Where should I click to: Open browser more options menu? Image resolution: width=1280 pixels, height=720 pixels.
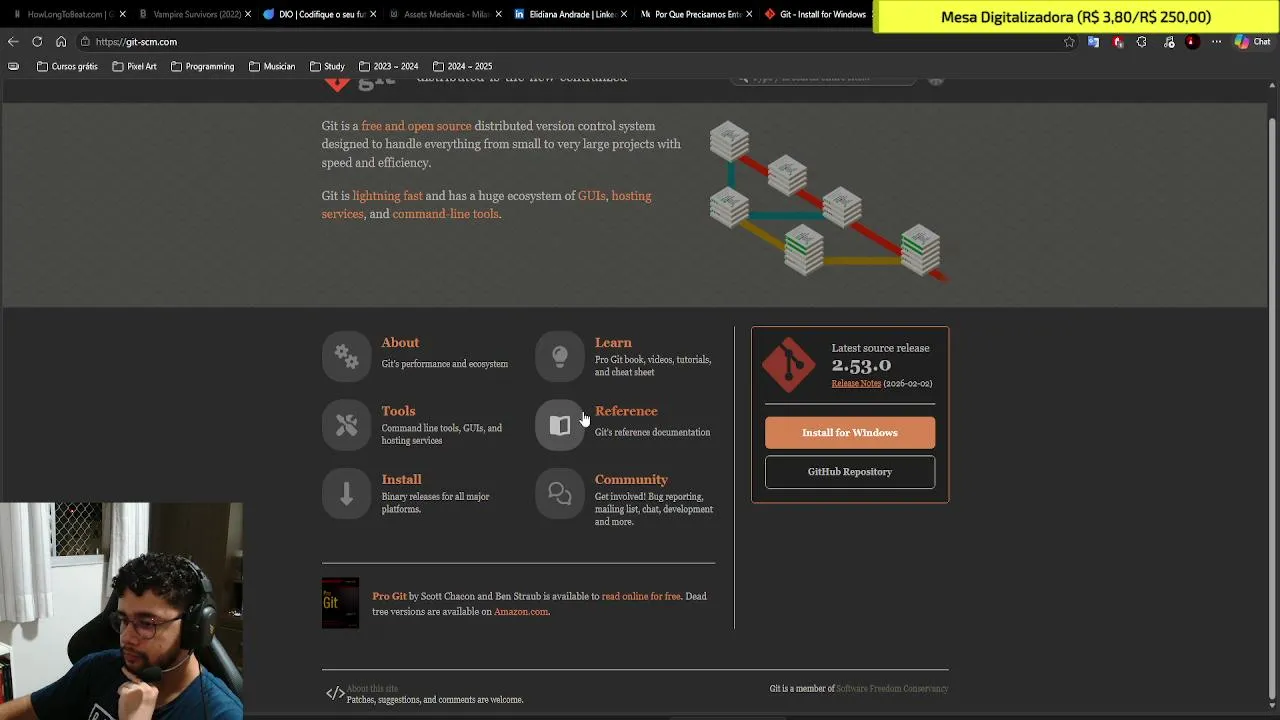coord(1216,42)
